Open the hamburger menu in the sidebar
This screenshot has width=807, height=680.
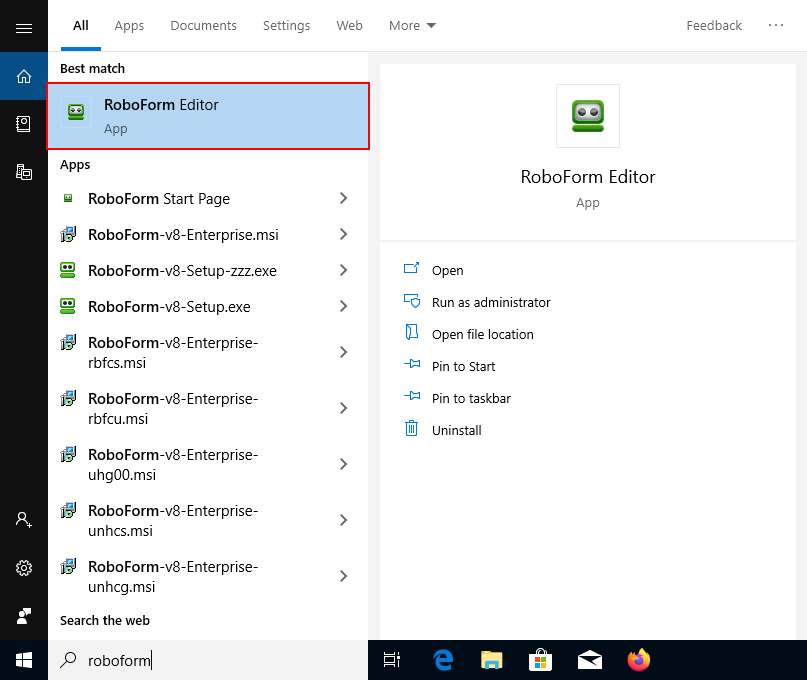pyautogui.click(x=24, y=26)
